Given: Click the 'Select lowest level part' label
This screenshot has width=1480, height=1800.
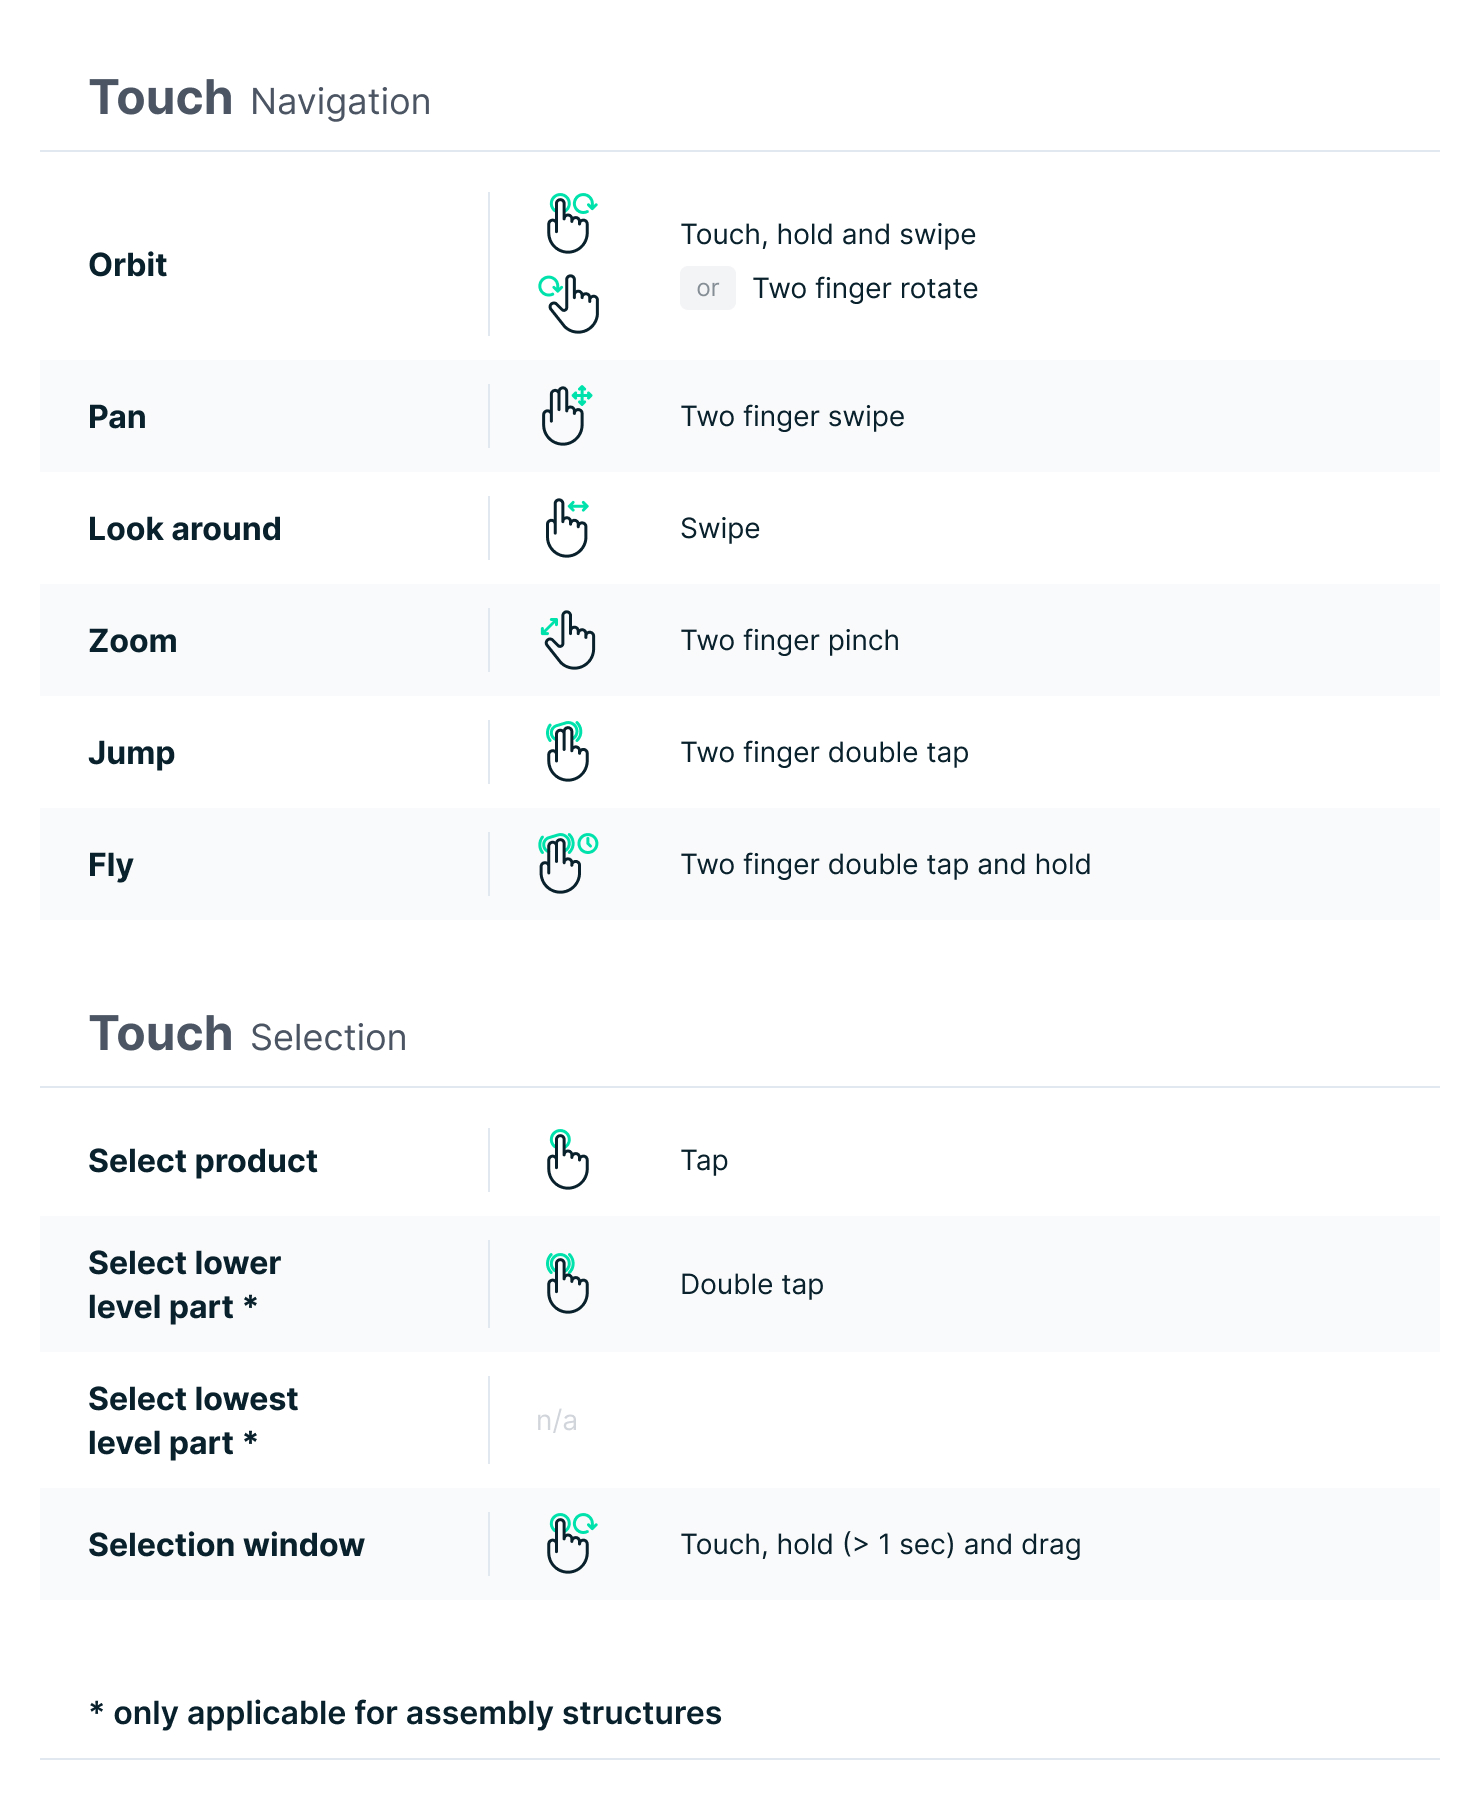Looking at the screenshot, I should click(193, 1420).
